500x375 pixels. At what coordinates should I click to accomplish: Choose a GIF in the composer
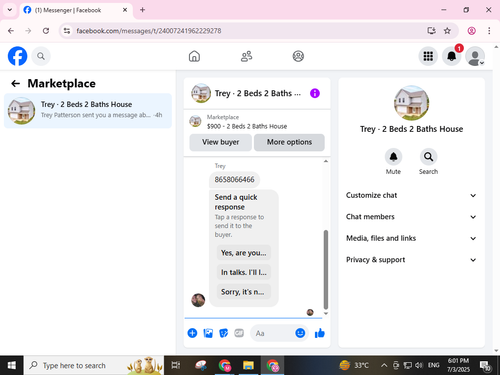coord(239,333)
